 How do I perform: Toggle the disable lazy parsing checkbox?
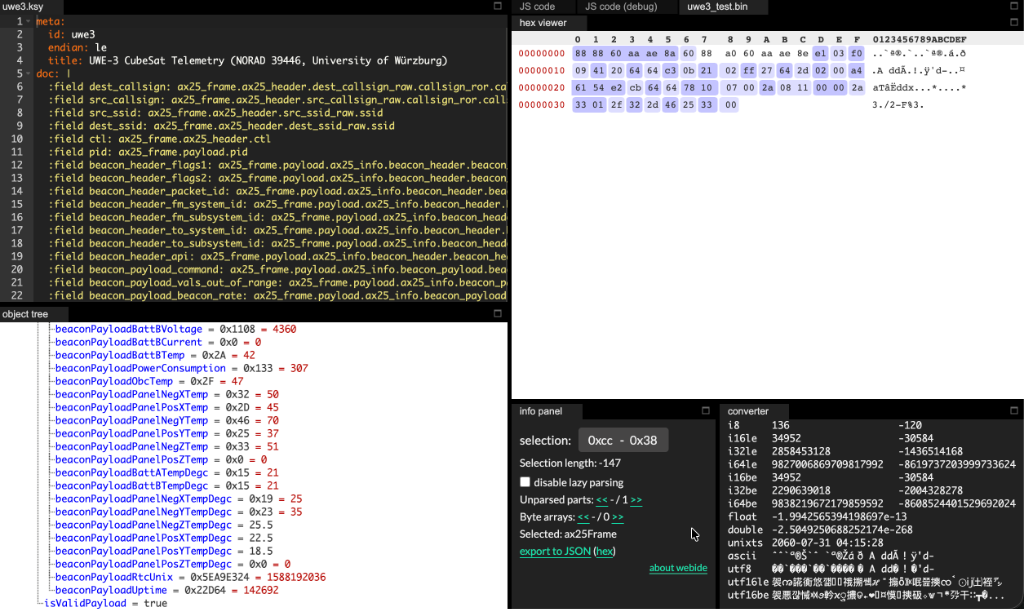tap(525, 482)
